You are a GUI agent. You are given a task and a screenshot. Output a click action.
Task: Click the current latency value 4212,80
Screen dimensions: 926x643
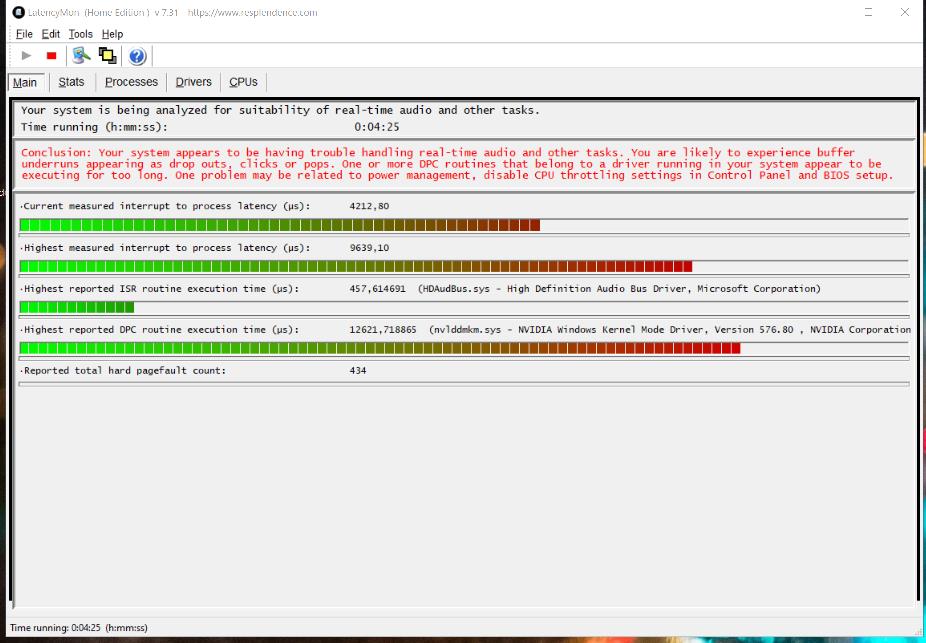coord(369,206)
